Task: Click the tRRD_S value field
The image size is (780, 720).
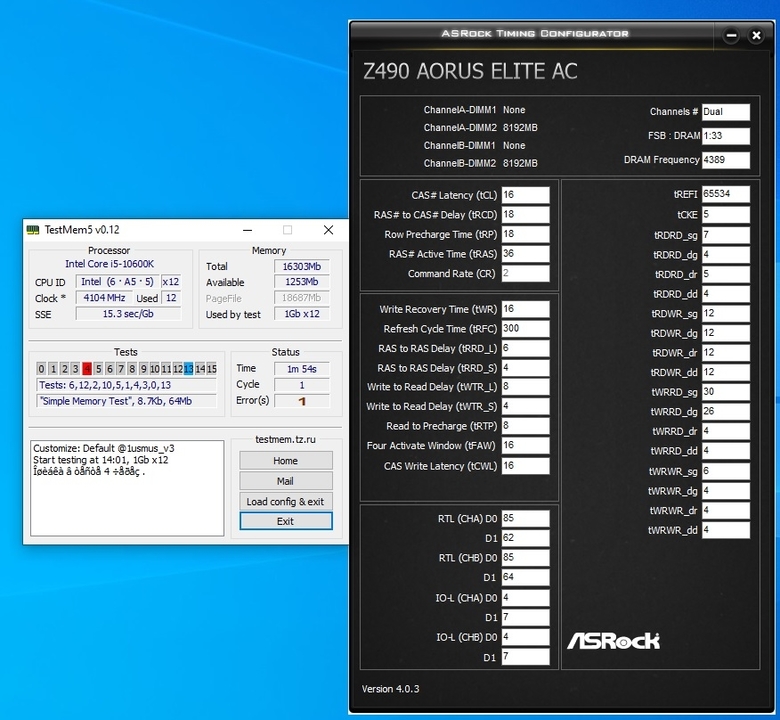Action: tap(525, 368)
